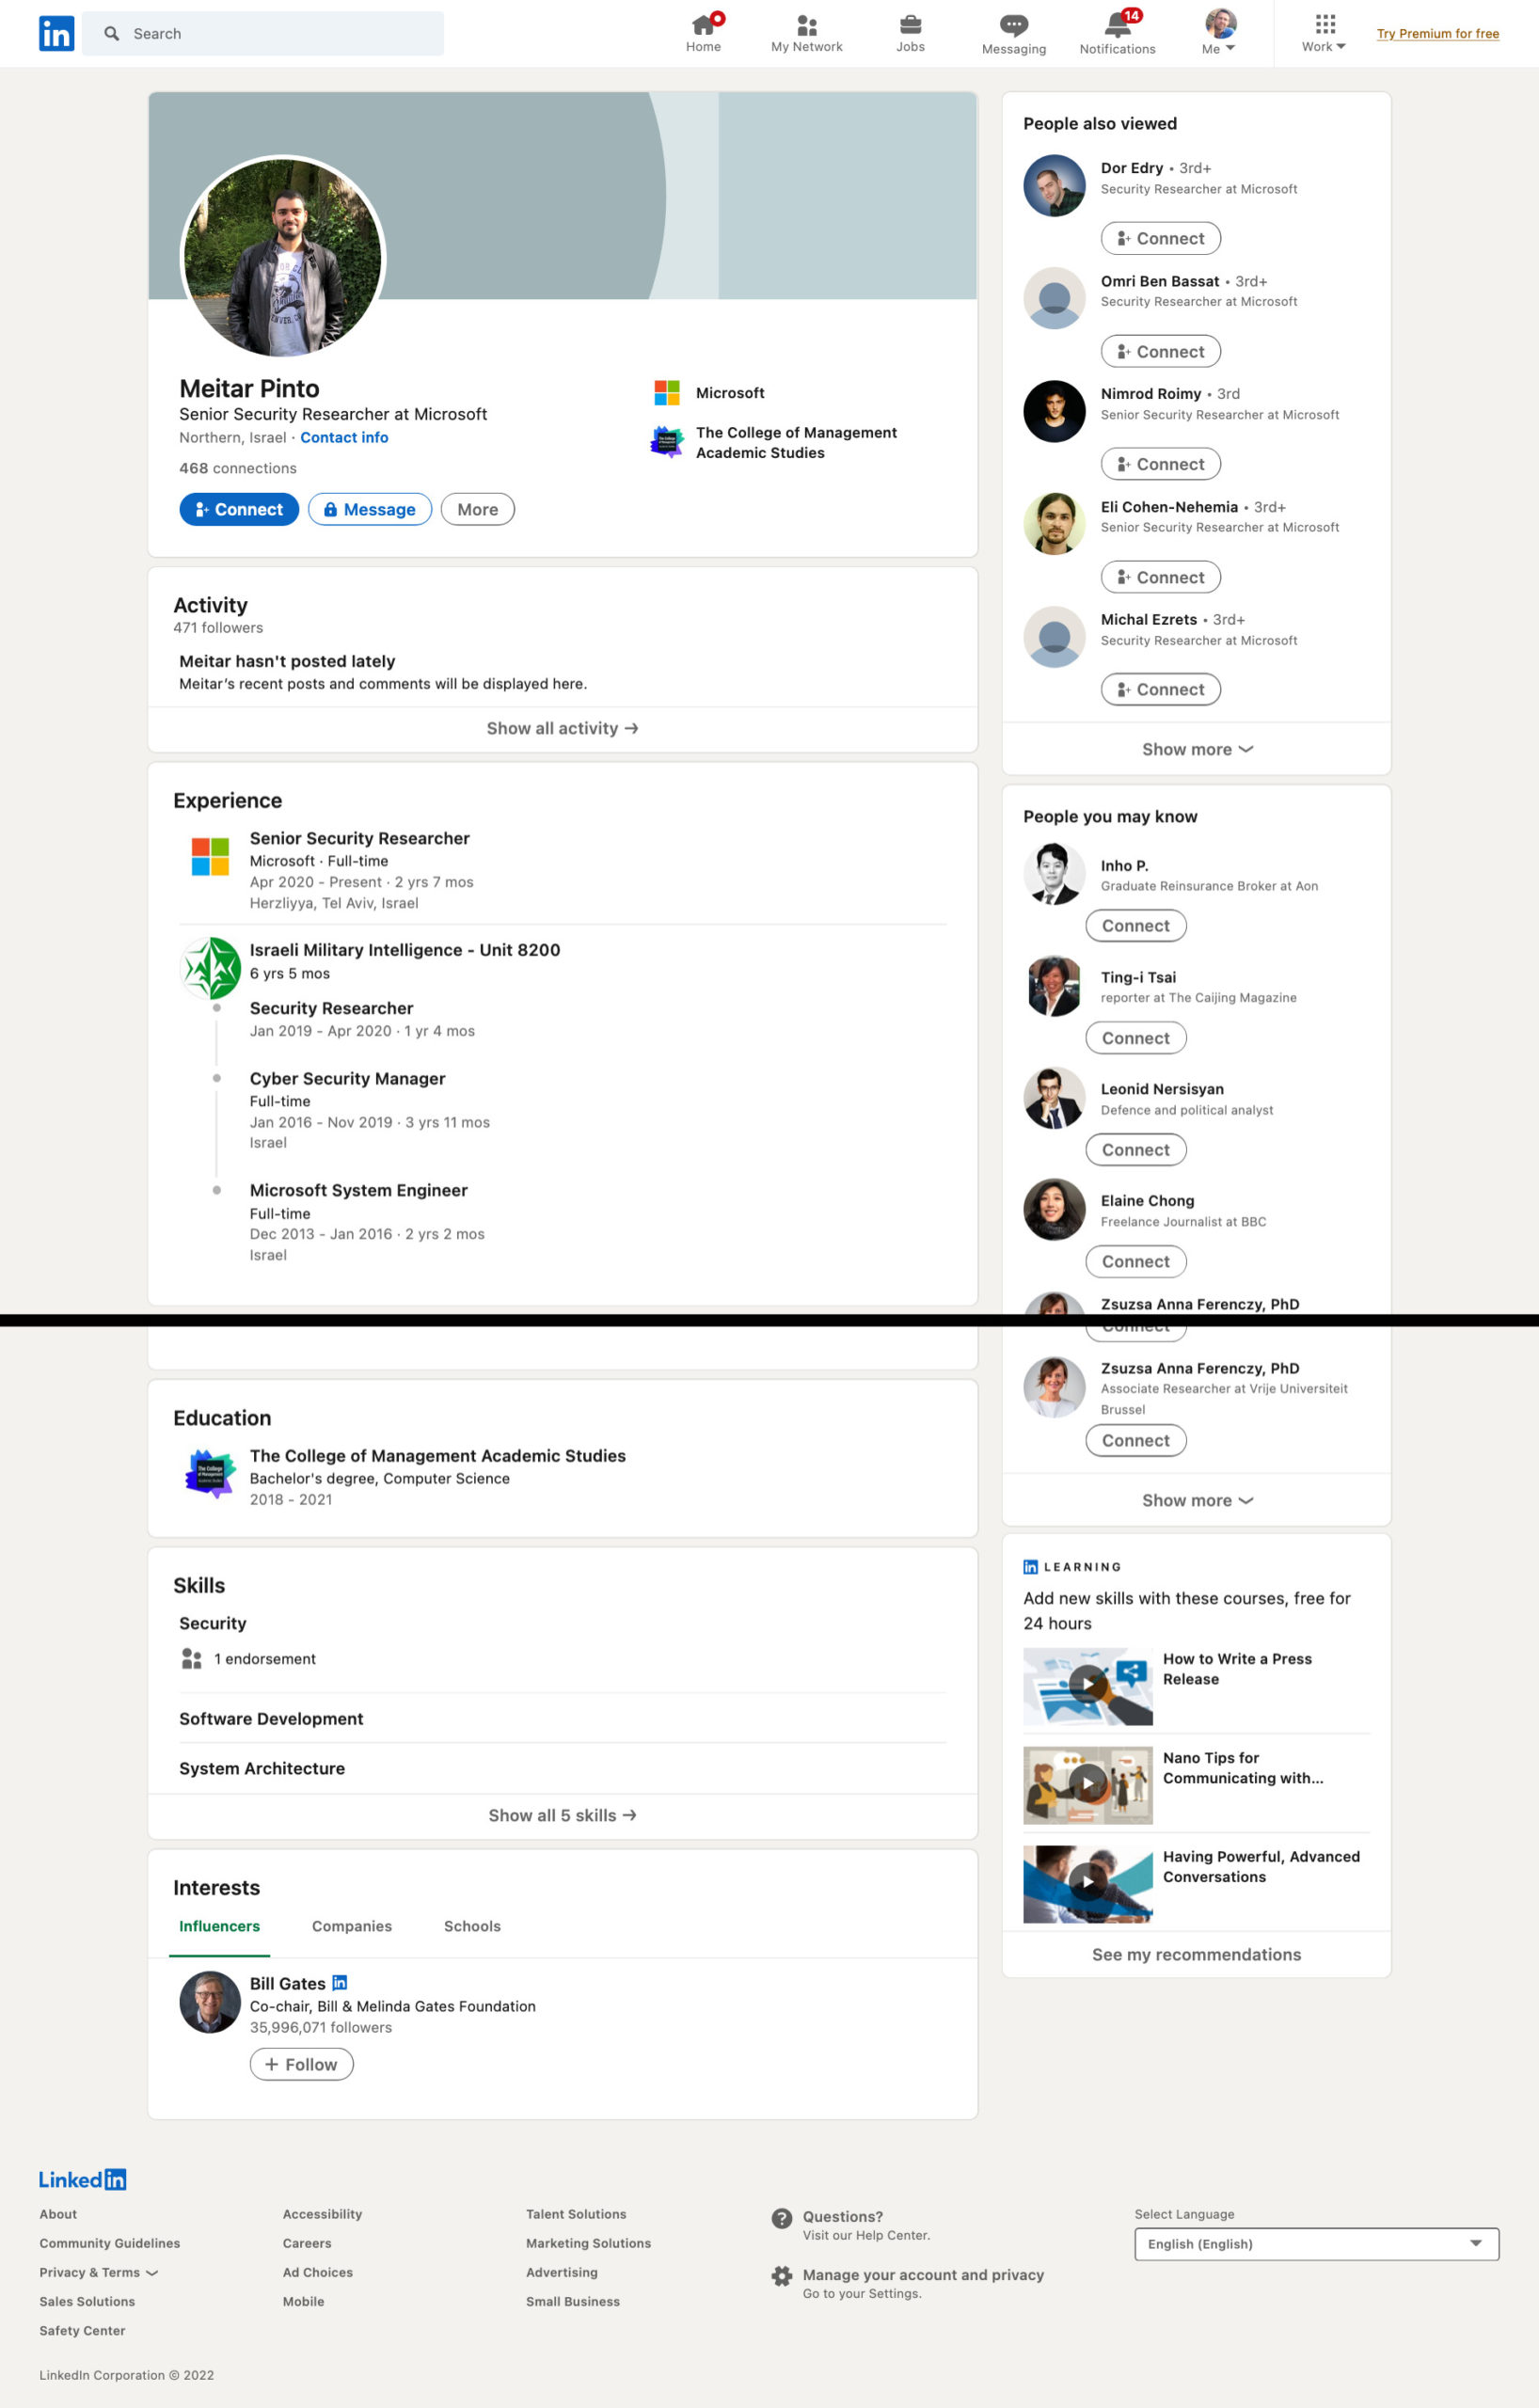This screenshot has height=2408, width=1539.
Task: Click the Search field
Action: point(263,33)
